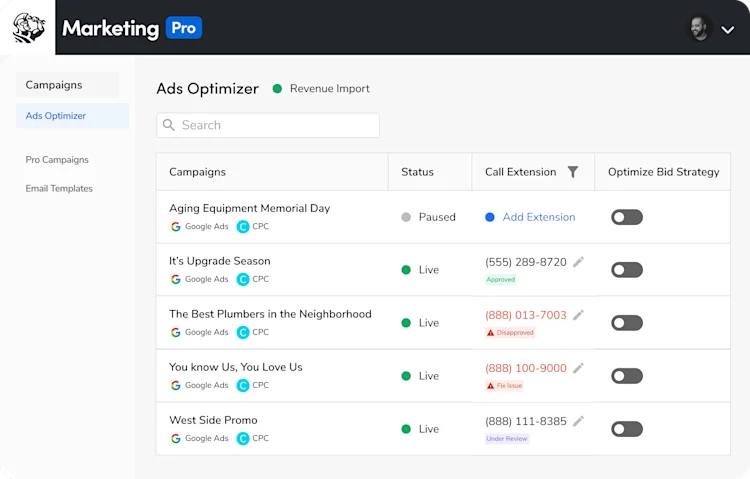Click the Status column header
The image size is (750, 479).
coord(417,172)
